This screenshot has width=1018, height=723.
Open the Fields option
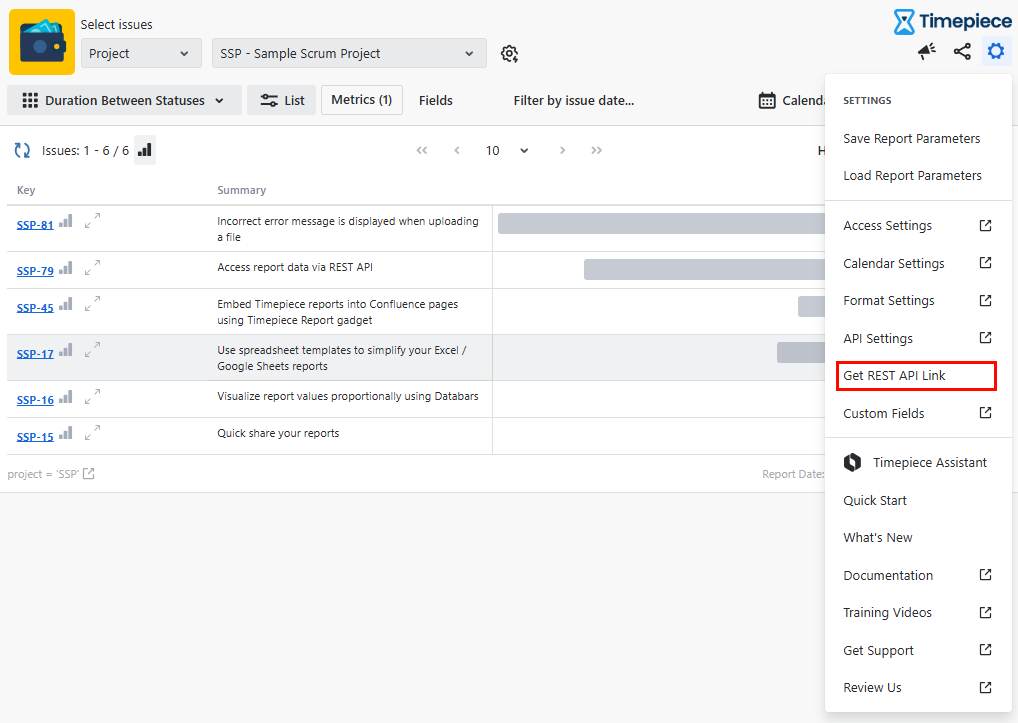coord(436,101)
